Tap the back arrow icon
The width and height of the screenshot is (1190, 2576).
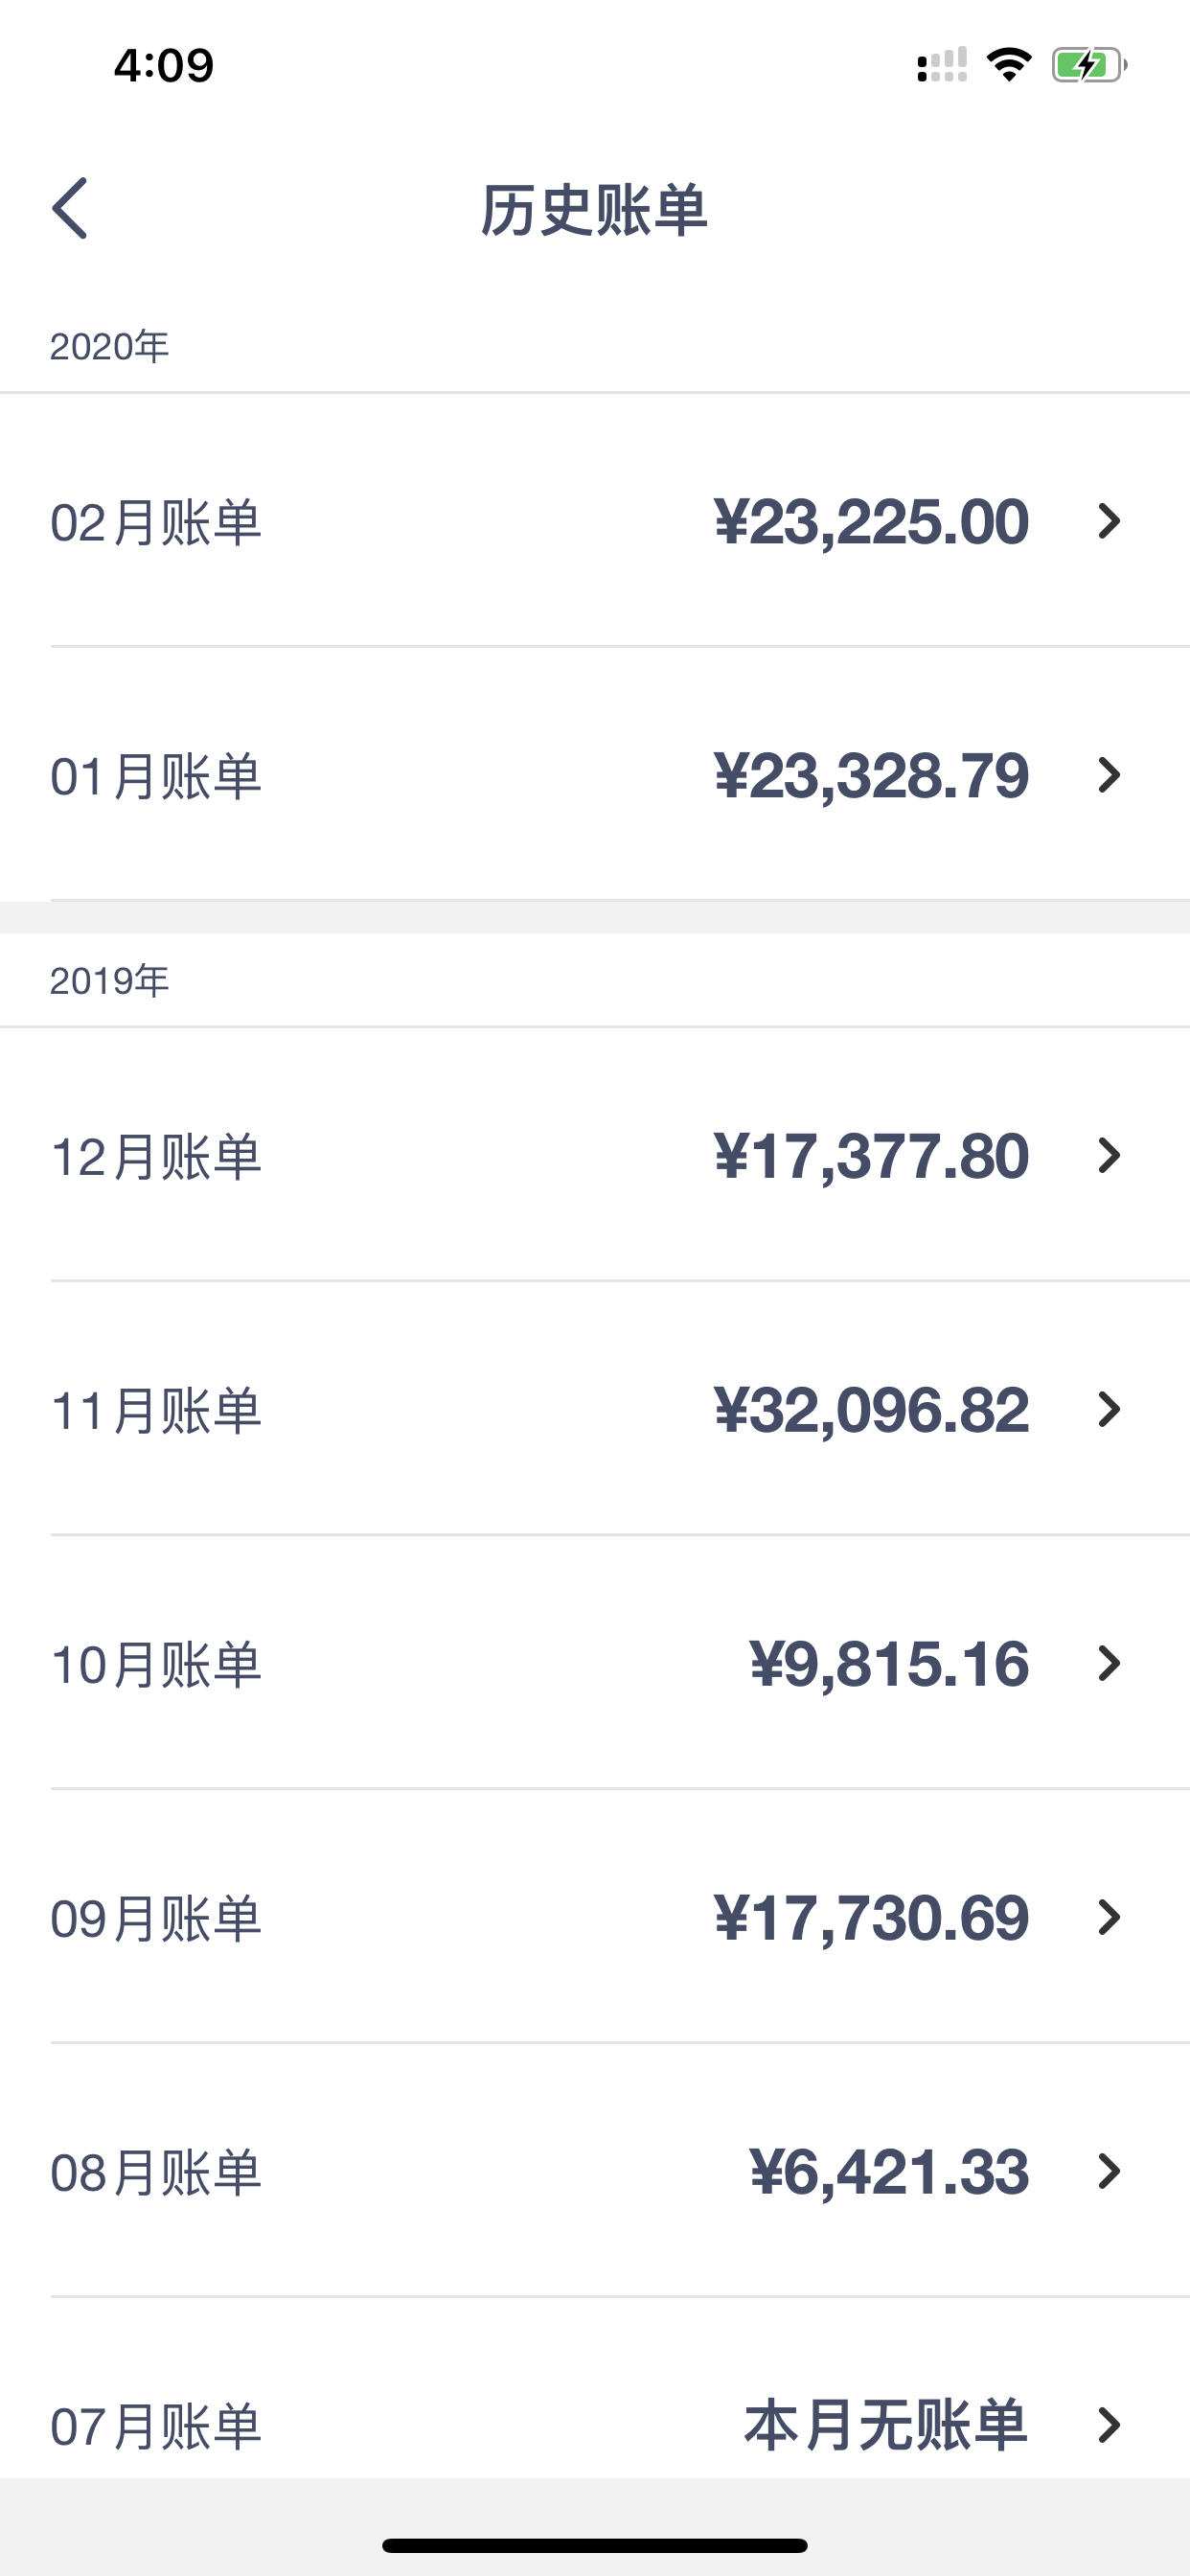pos(70,209)
